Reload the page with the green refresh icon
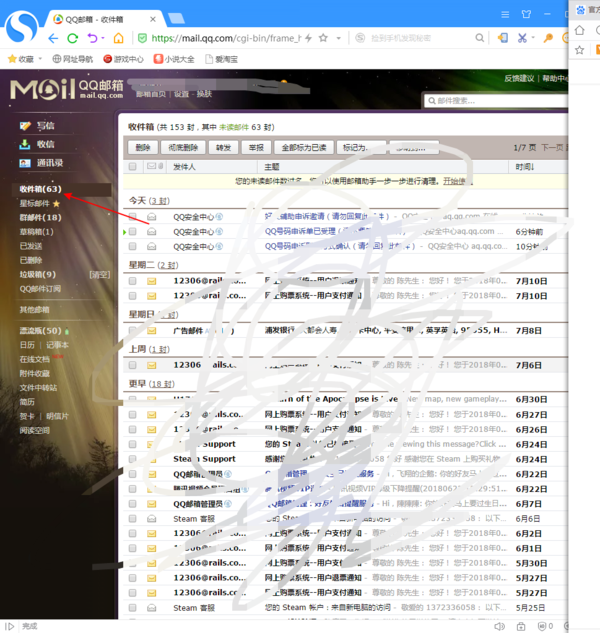600x633 pixels. coord(73,38)
